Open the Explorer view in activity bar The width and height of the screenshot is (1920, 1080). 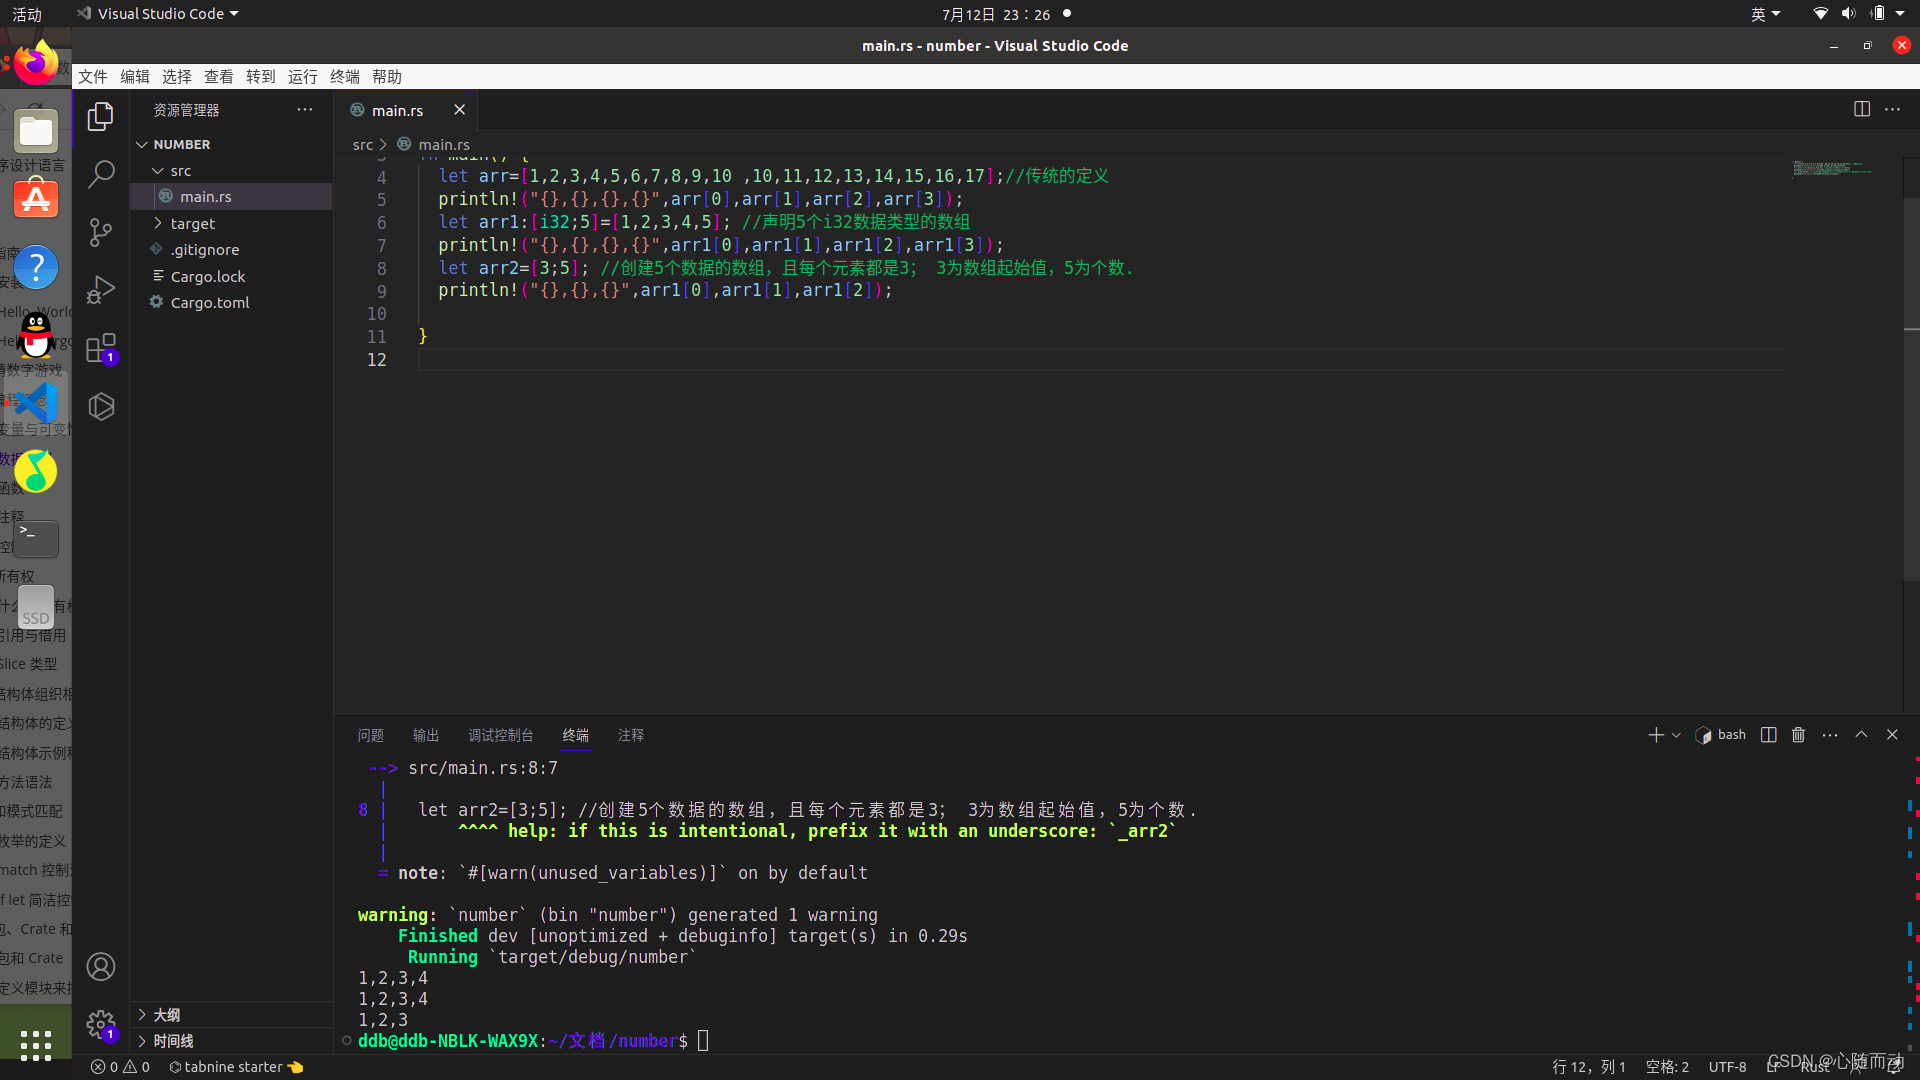click(x=101, y=117)
